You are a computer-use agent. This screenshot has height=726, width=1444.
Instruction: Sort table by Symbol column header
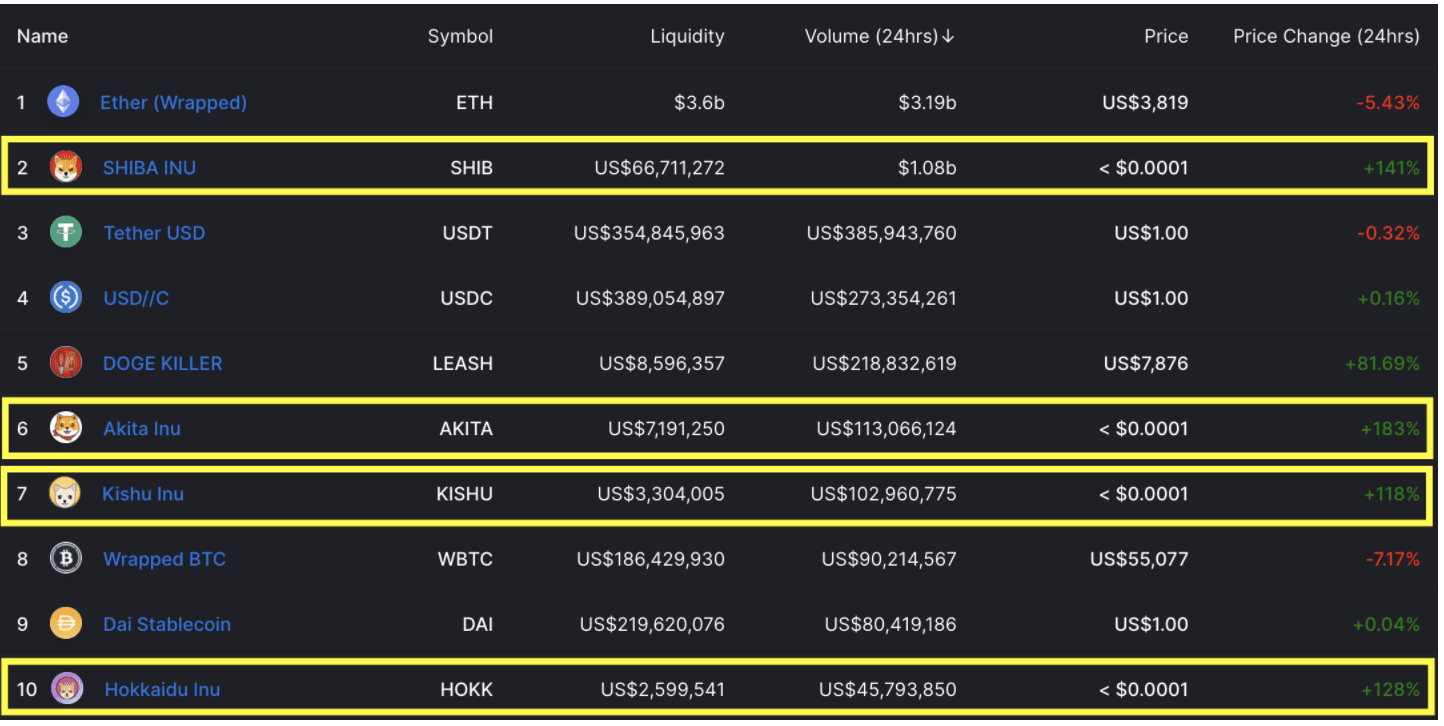pos(460,37)
